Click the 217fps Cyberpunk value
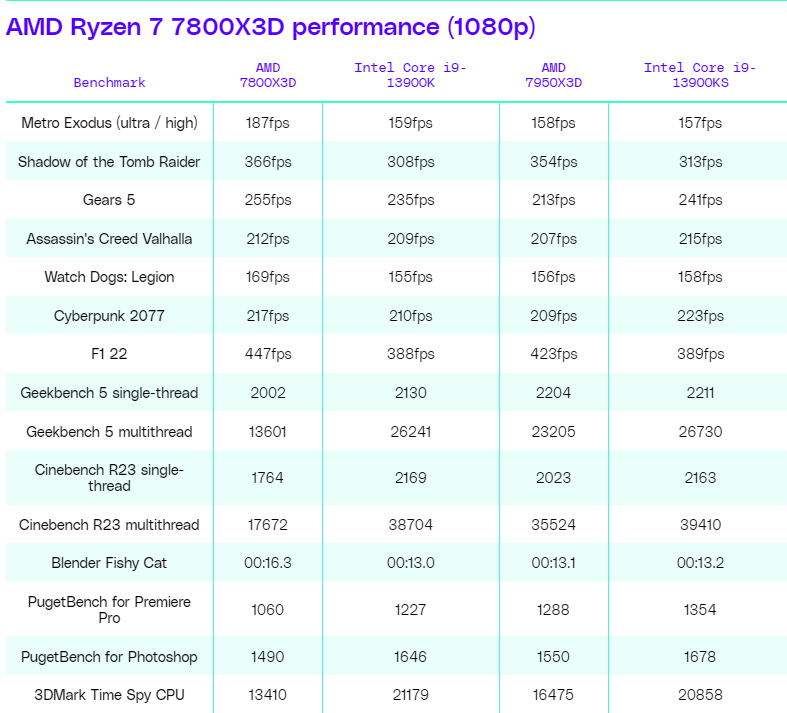This screenshot has width=787, height=713. [268, 316]
